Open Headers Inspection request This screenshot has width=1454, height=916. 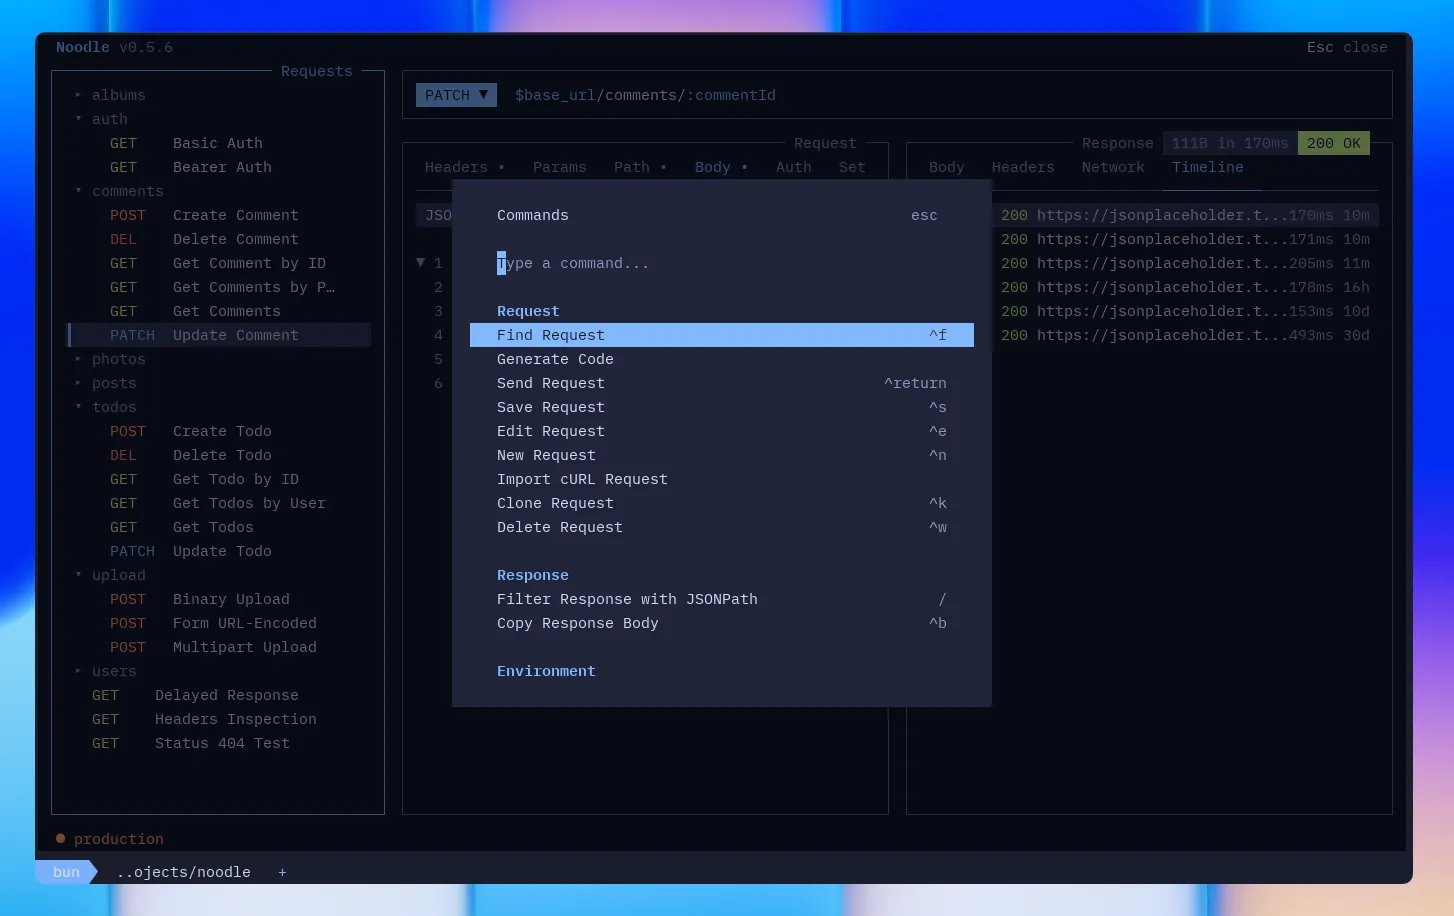(218, 719)
